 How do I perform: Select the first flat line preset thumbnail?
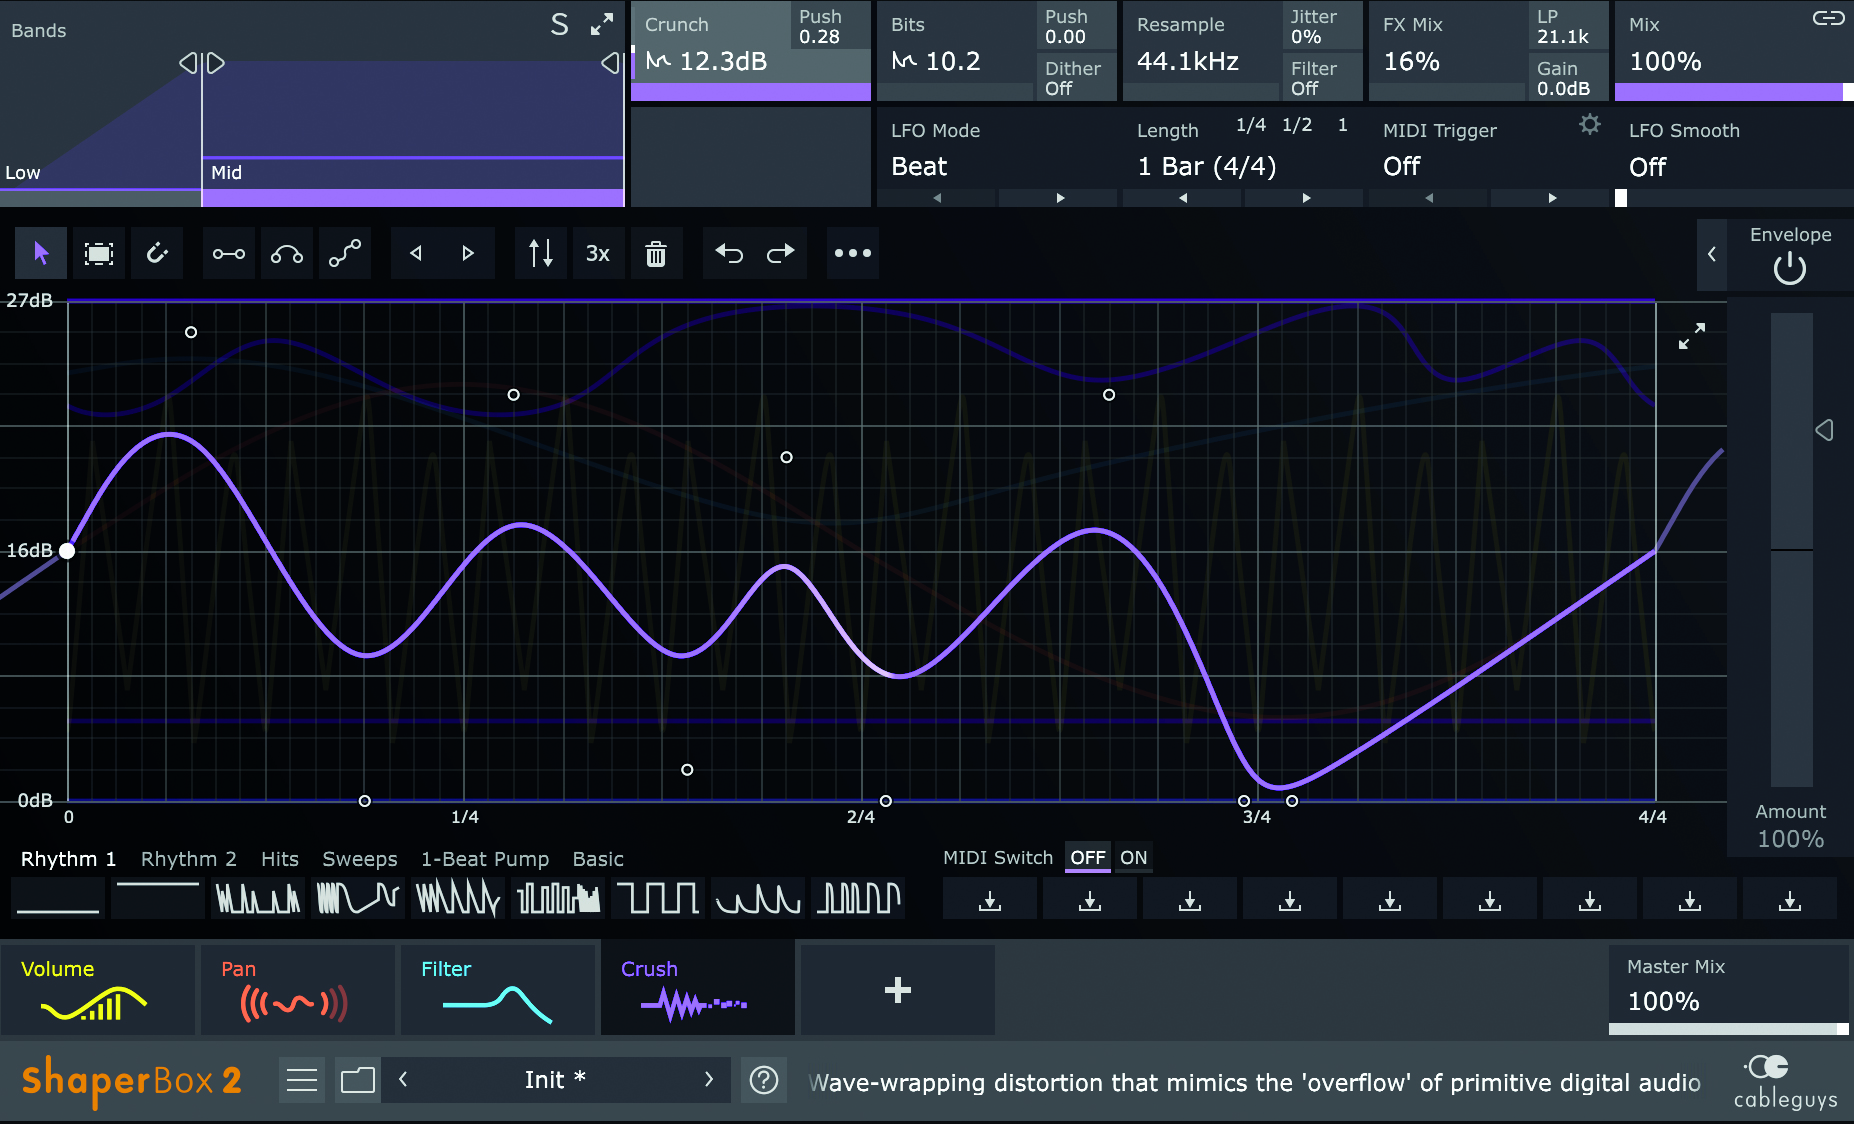(x=58, y=898)
